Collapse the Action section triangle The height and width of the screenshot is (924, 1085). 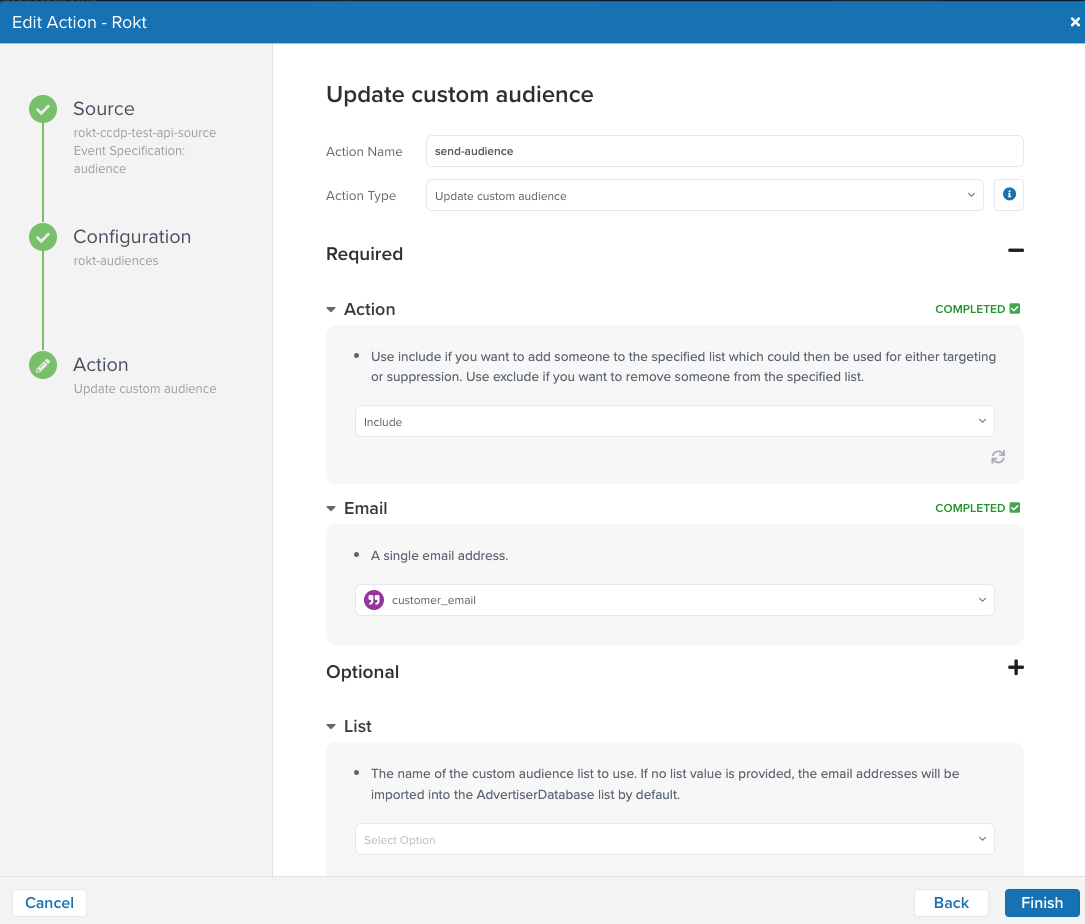coord(331,309)
